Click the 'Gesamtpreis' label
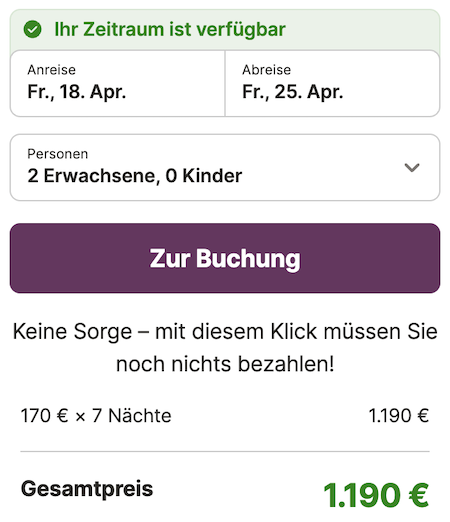 coord(87,489)
